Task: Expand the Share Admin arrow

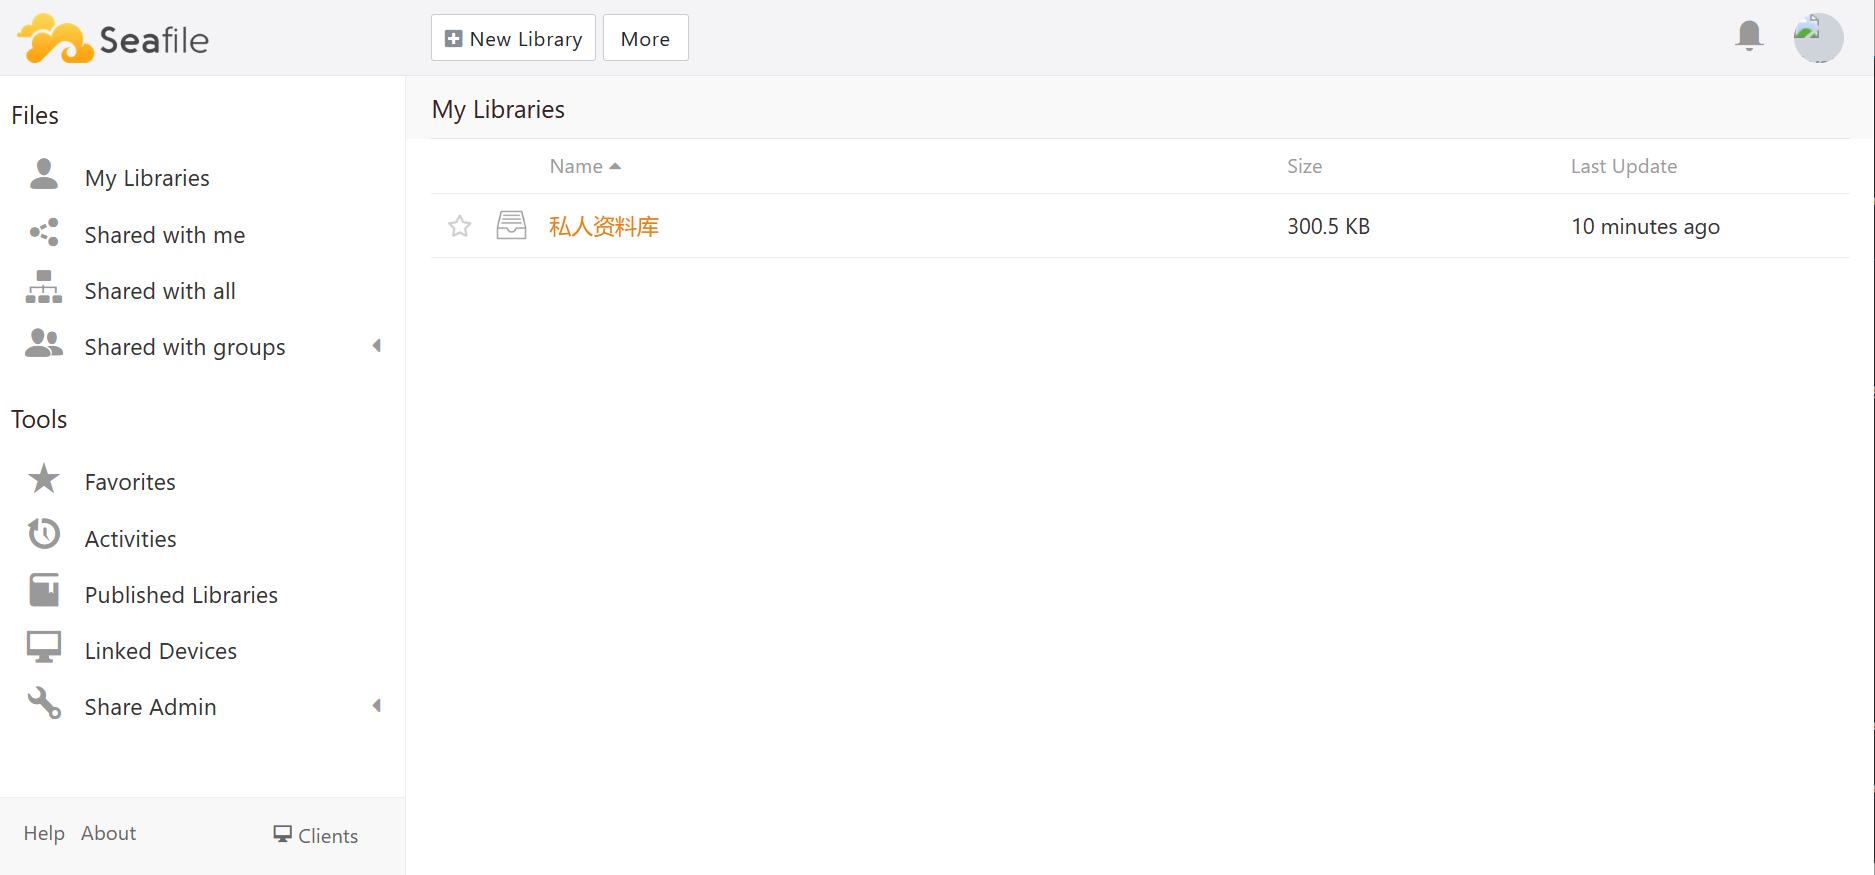Action: (x=377, y=706)
